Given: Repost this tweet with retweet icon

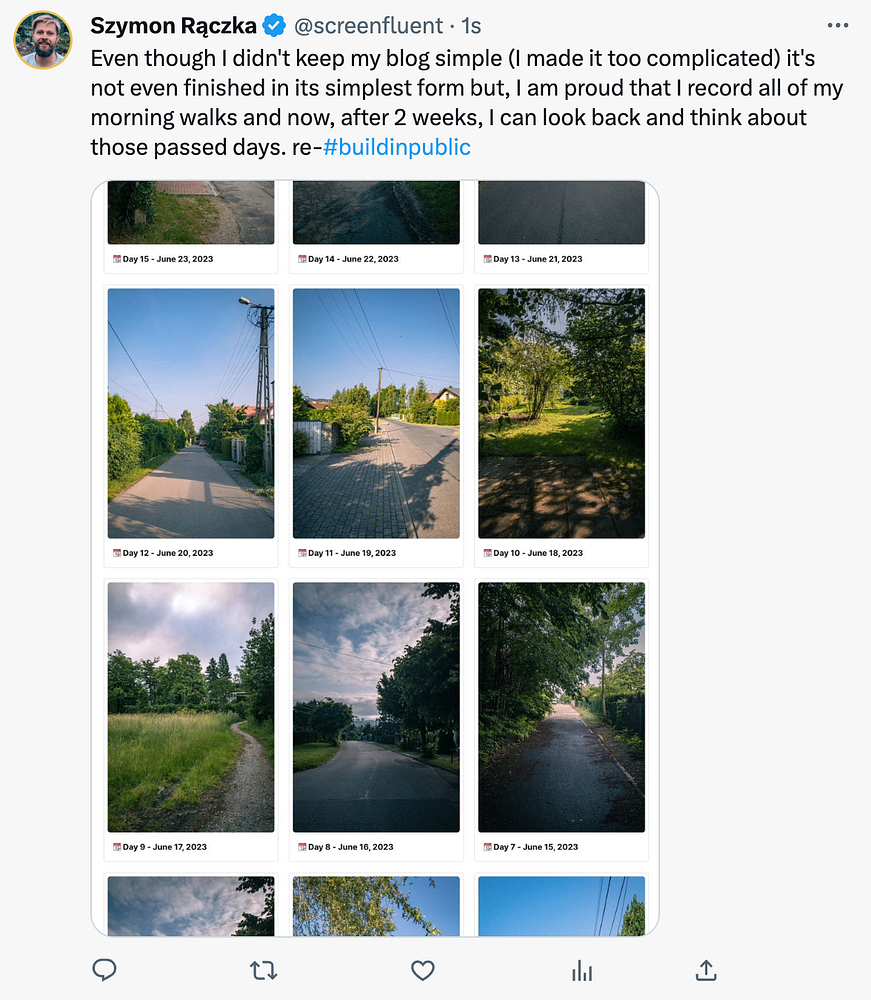Looking at the screenshot, I should click(x=263, y=971).
